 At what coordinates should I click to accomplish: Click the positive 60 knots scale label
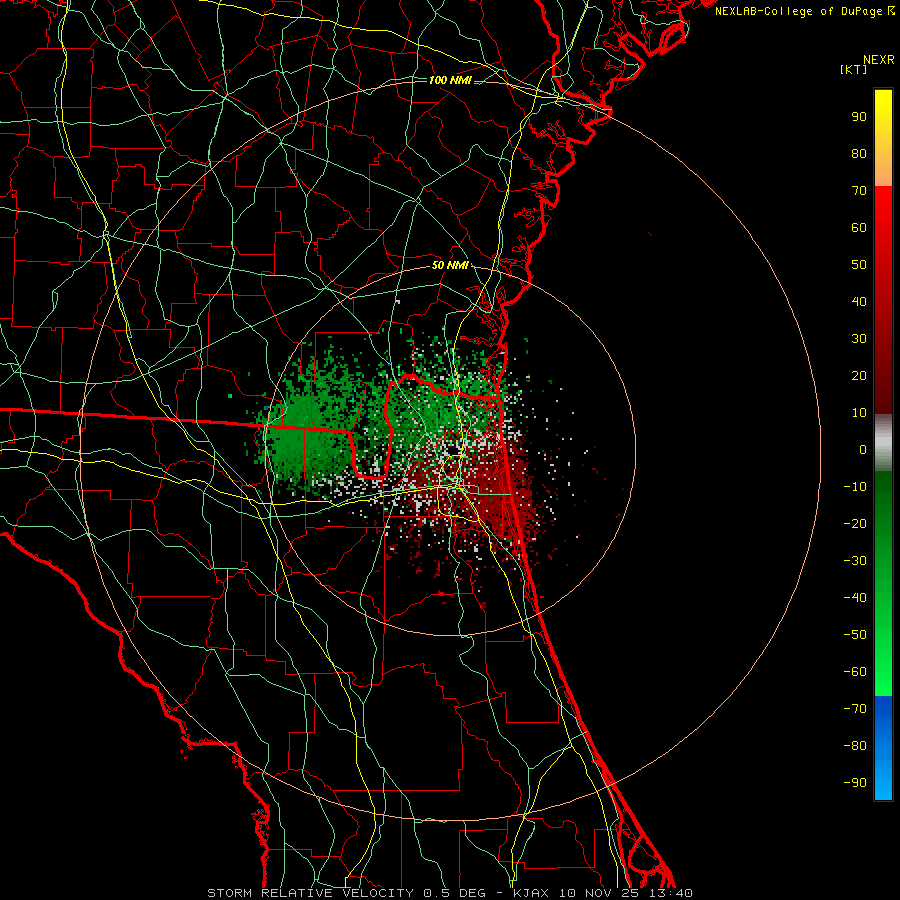[x=859, y=227]
